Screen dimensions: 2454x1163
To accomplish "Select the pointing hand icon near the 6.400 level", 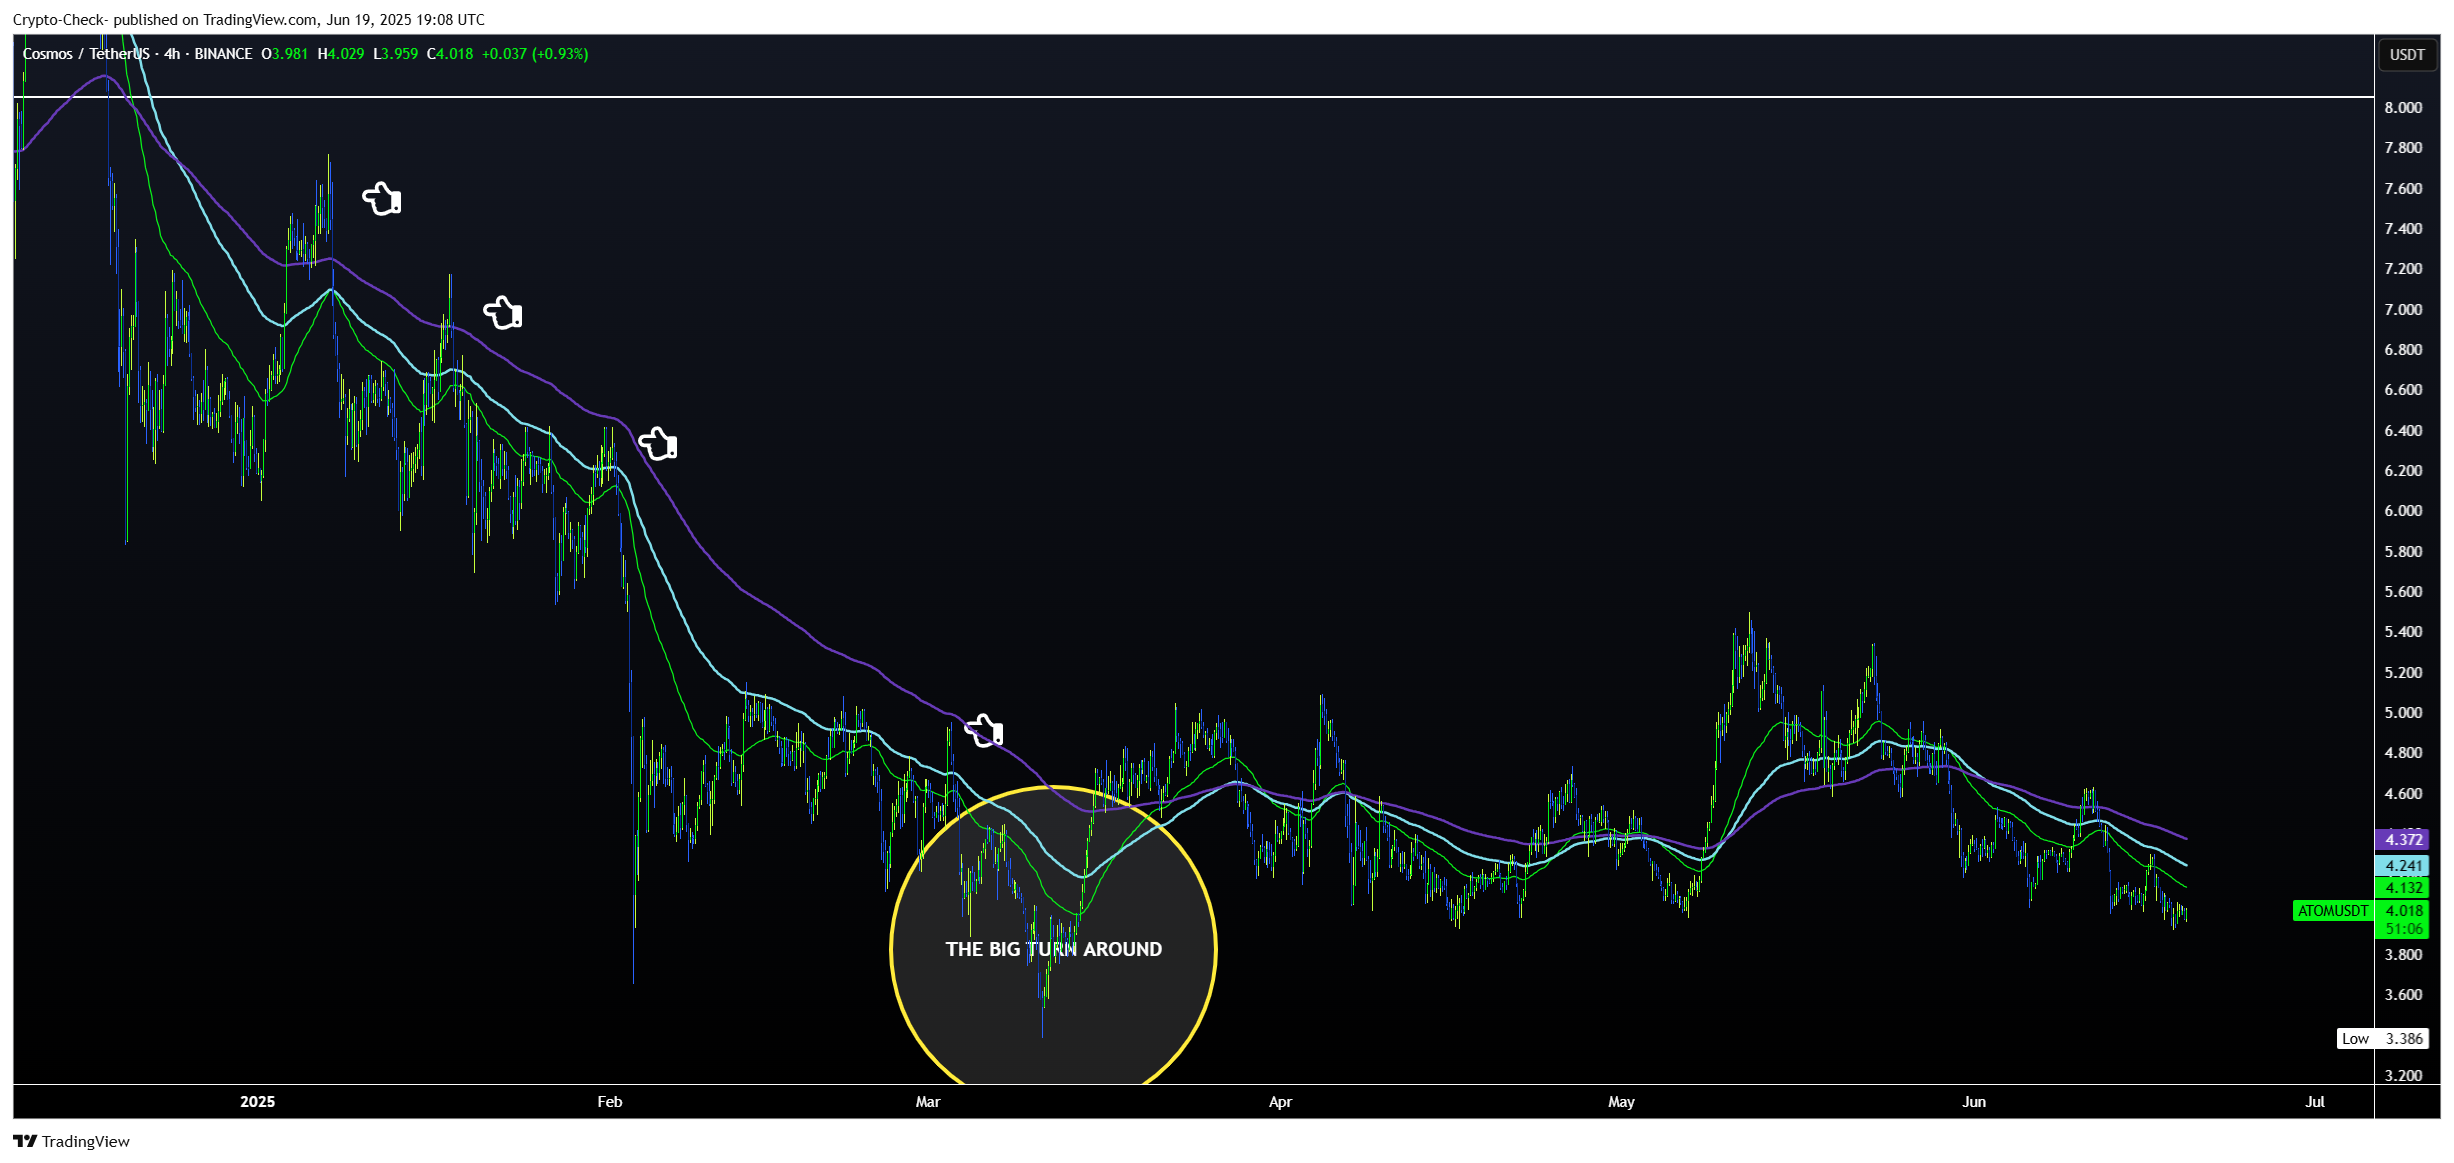I will click(x=658, y=442).
